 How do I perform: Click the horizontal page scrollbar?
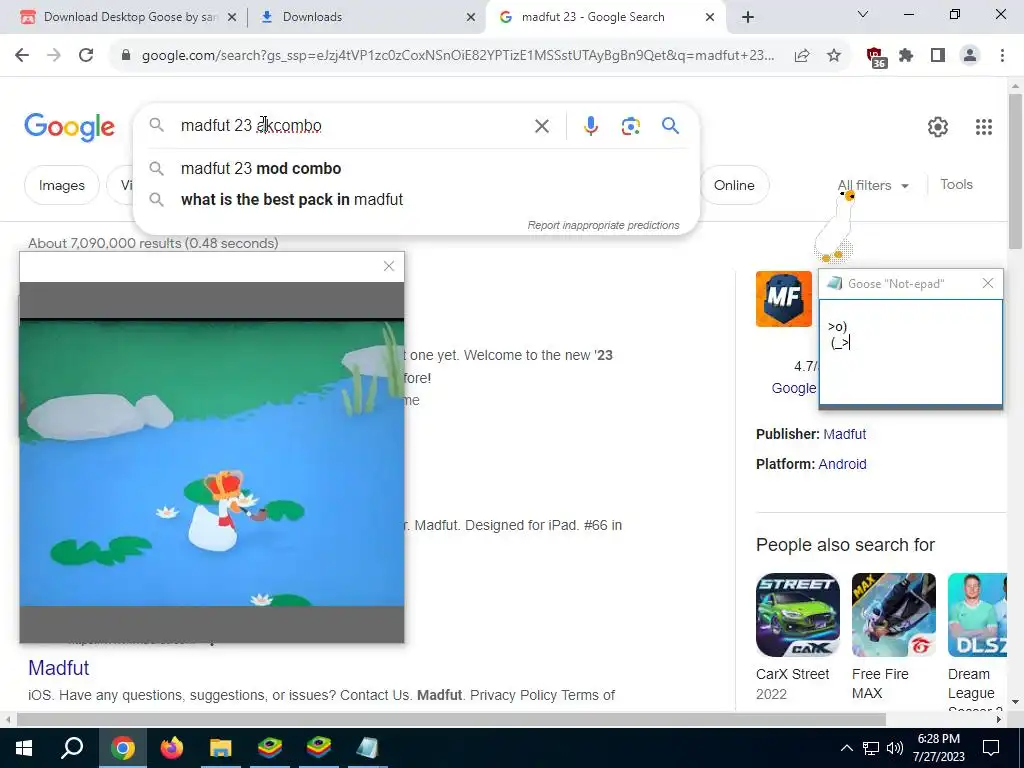(451, 719)
